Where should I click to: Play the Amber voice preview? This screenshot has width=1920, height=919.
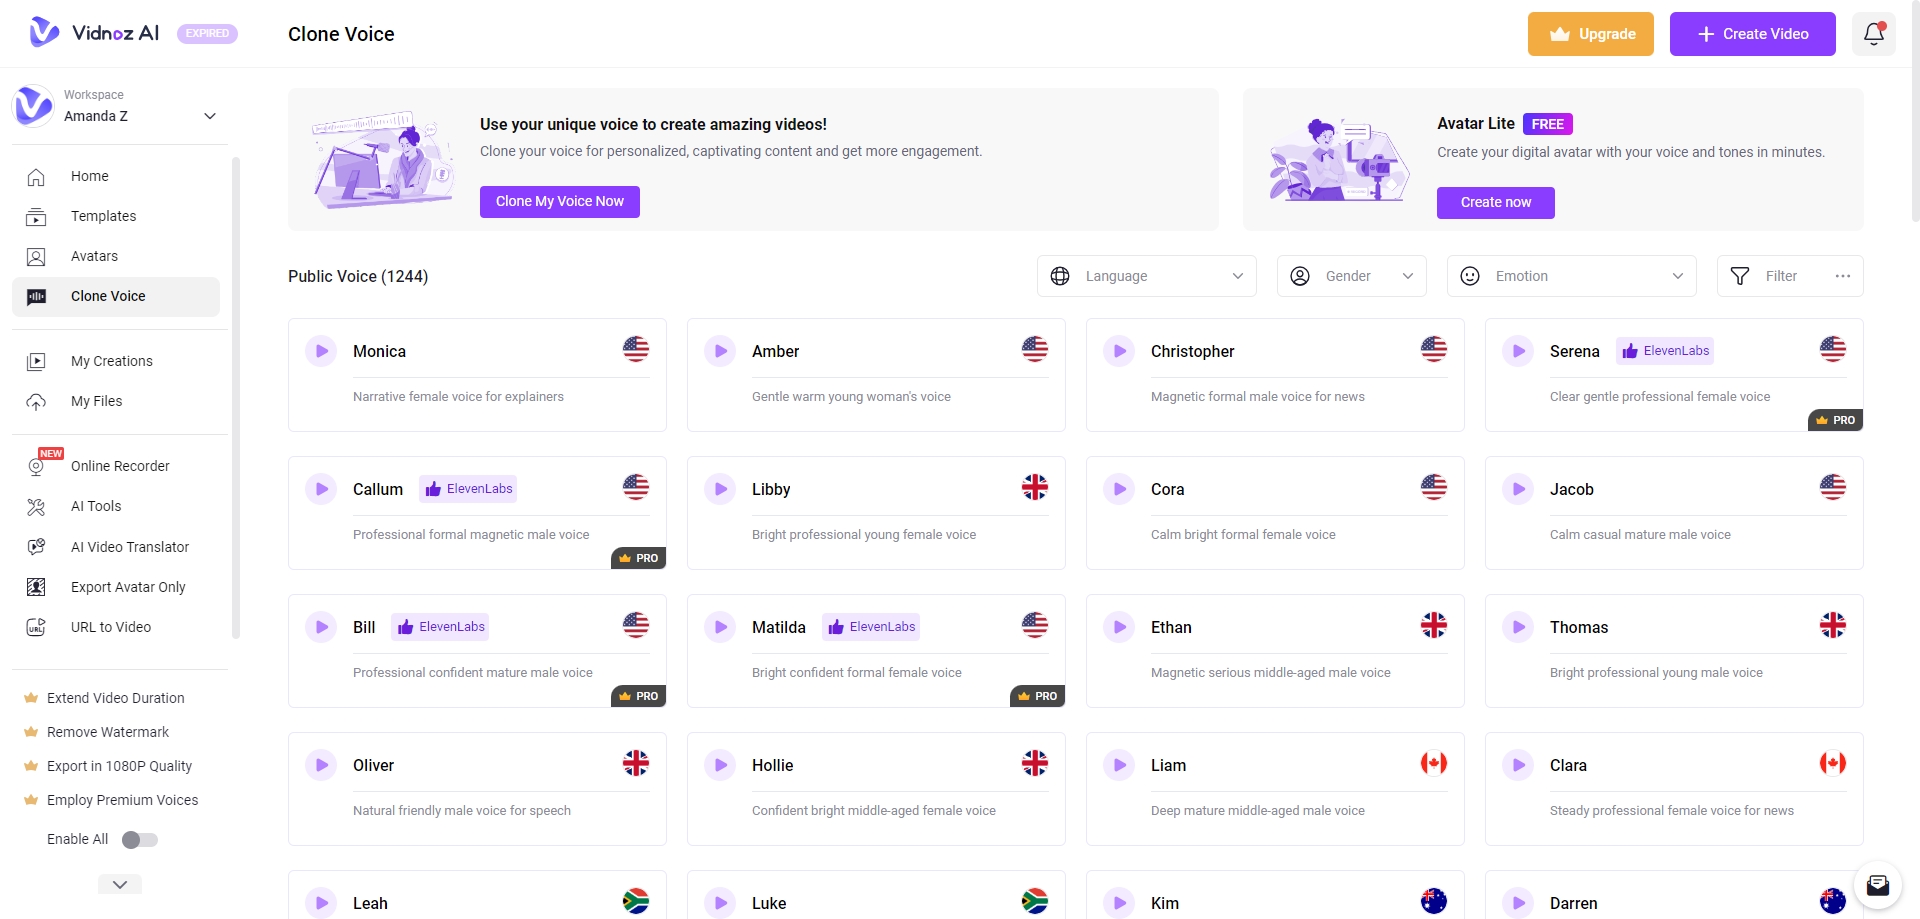click(720, 351)
